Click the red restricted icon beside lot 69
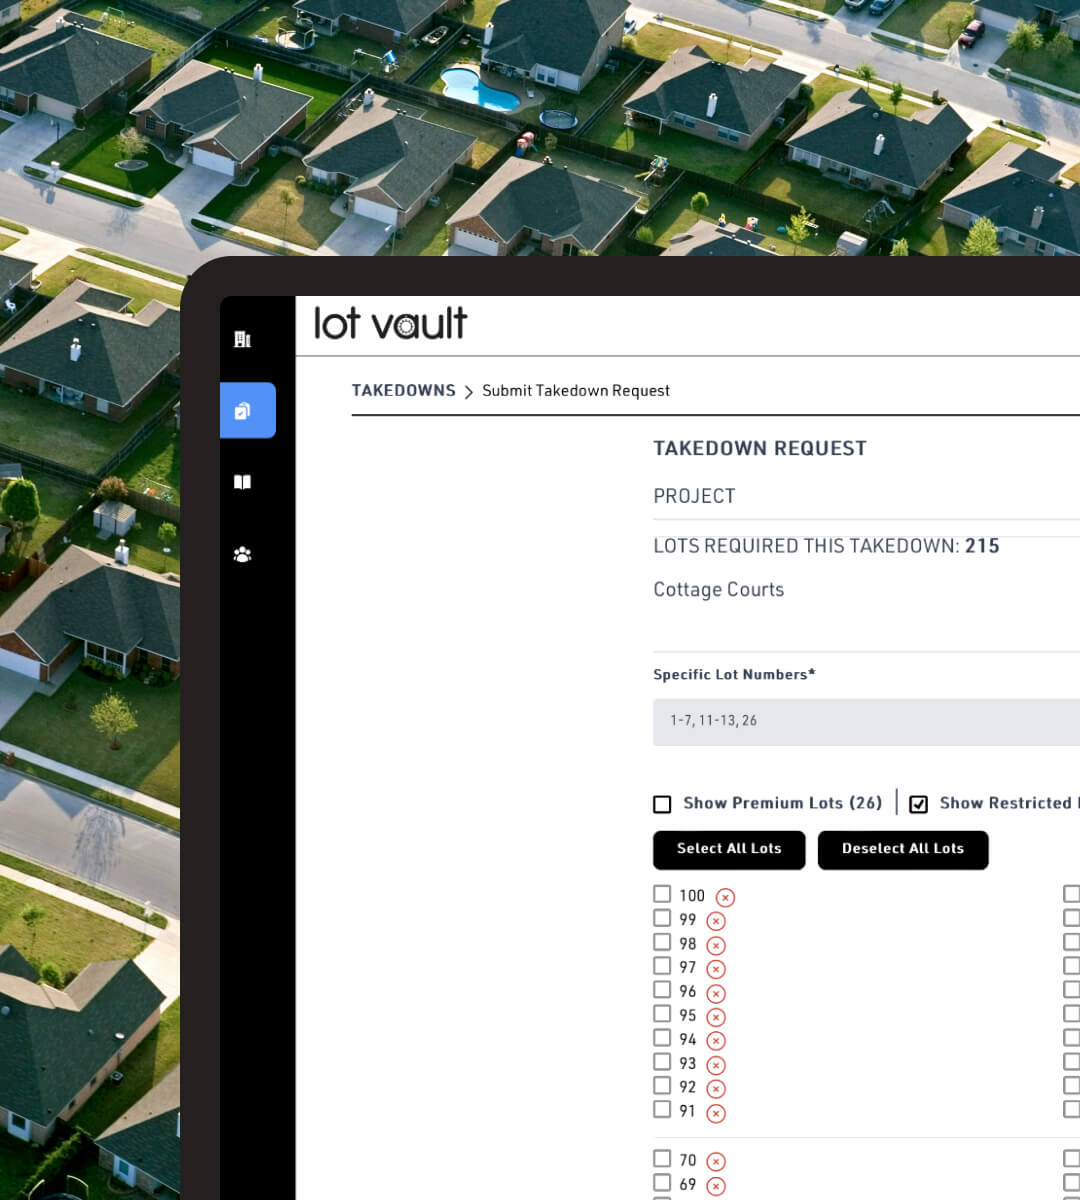The image size is (1080, 1200). point(716,1186)
